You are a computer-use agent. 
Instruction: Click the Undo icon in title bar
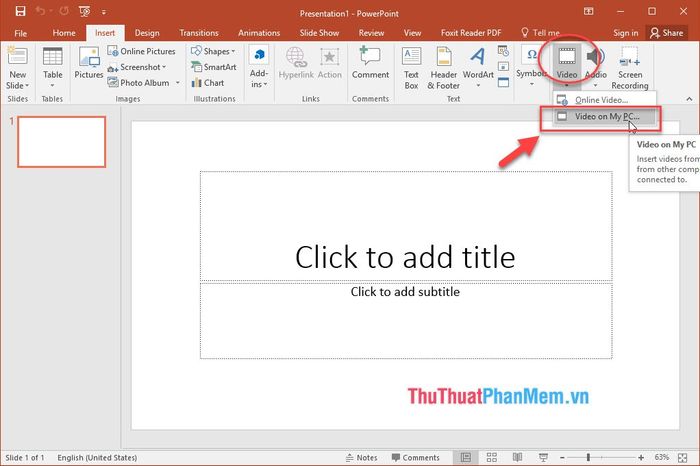click(x=40, y=11)
